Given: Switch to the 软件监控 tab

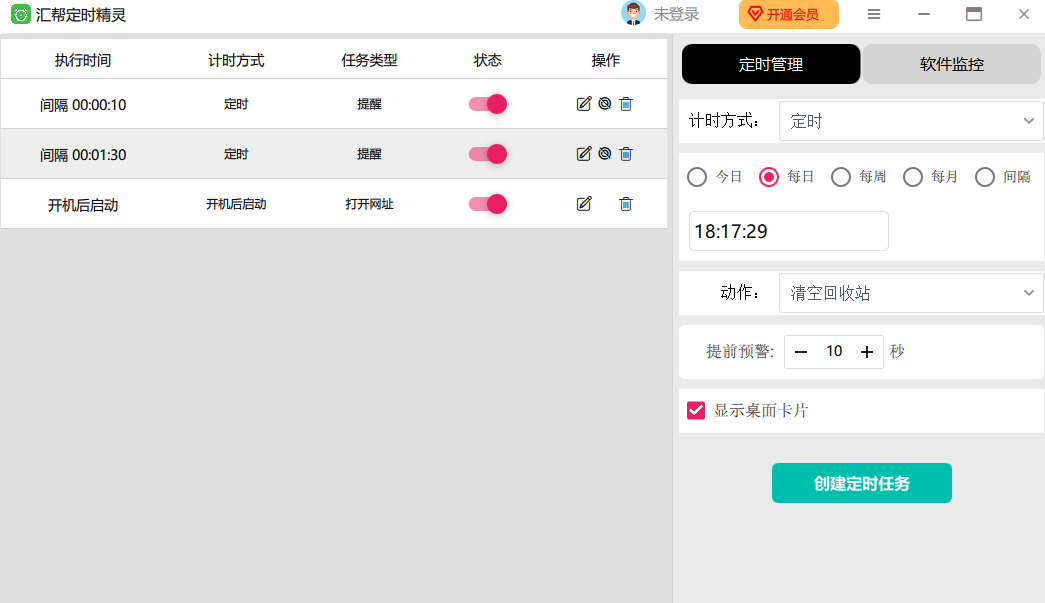Looking at the screenshot, I should click(x=951, y=65).
